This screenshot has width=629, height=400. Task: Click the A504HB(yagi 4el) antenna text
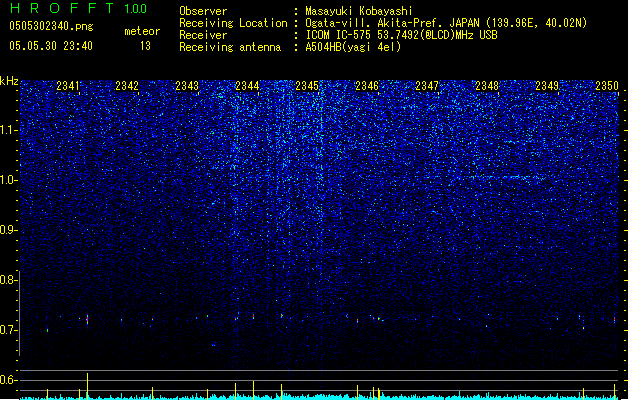353,47
